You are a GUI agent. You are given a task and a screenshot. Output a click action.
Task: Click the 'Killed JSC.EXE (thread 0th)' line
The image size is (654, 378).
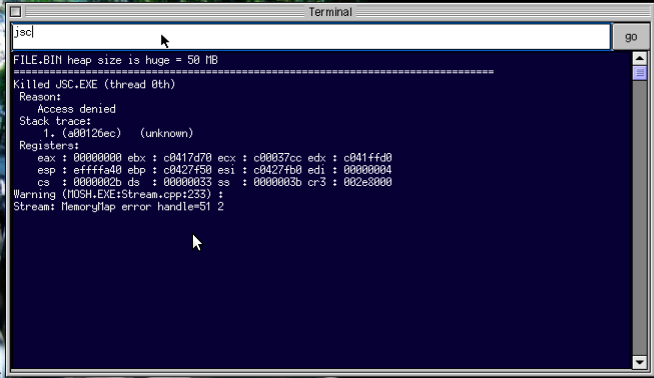point(94,85)
